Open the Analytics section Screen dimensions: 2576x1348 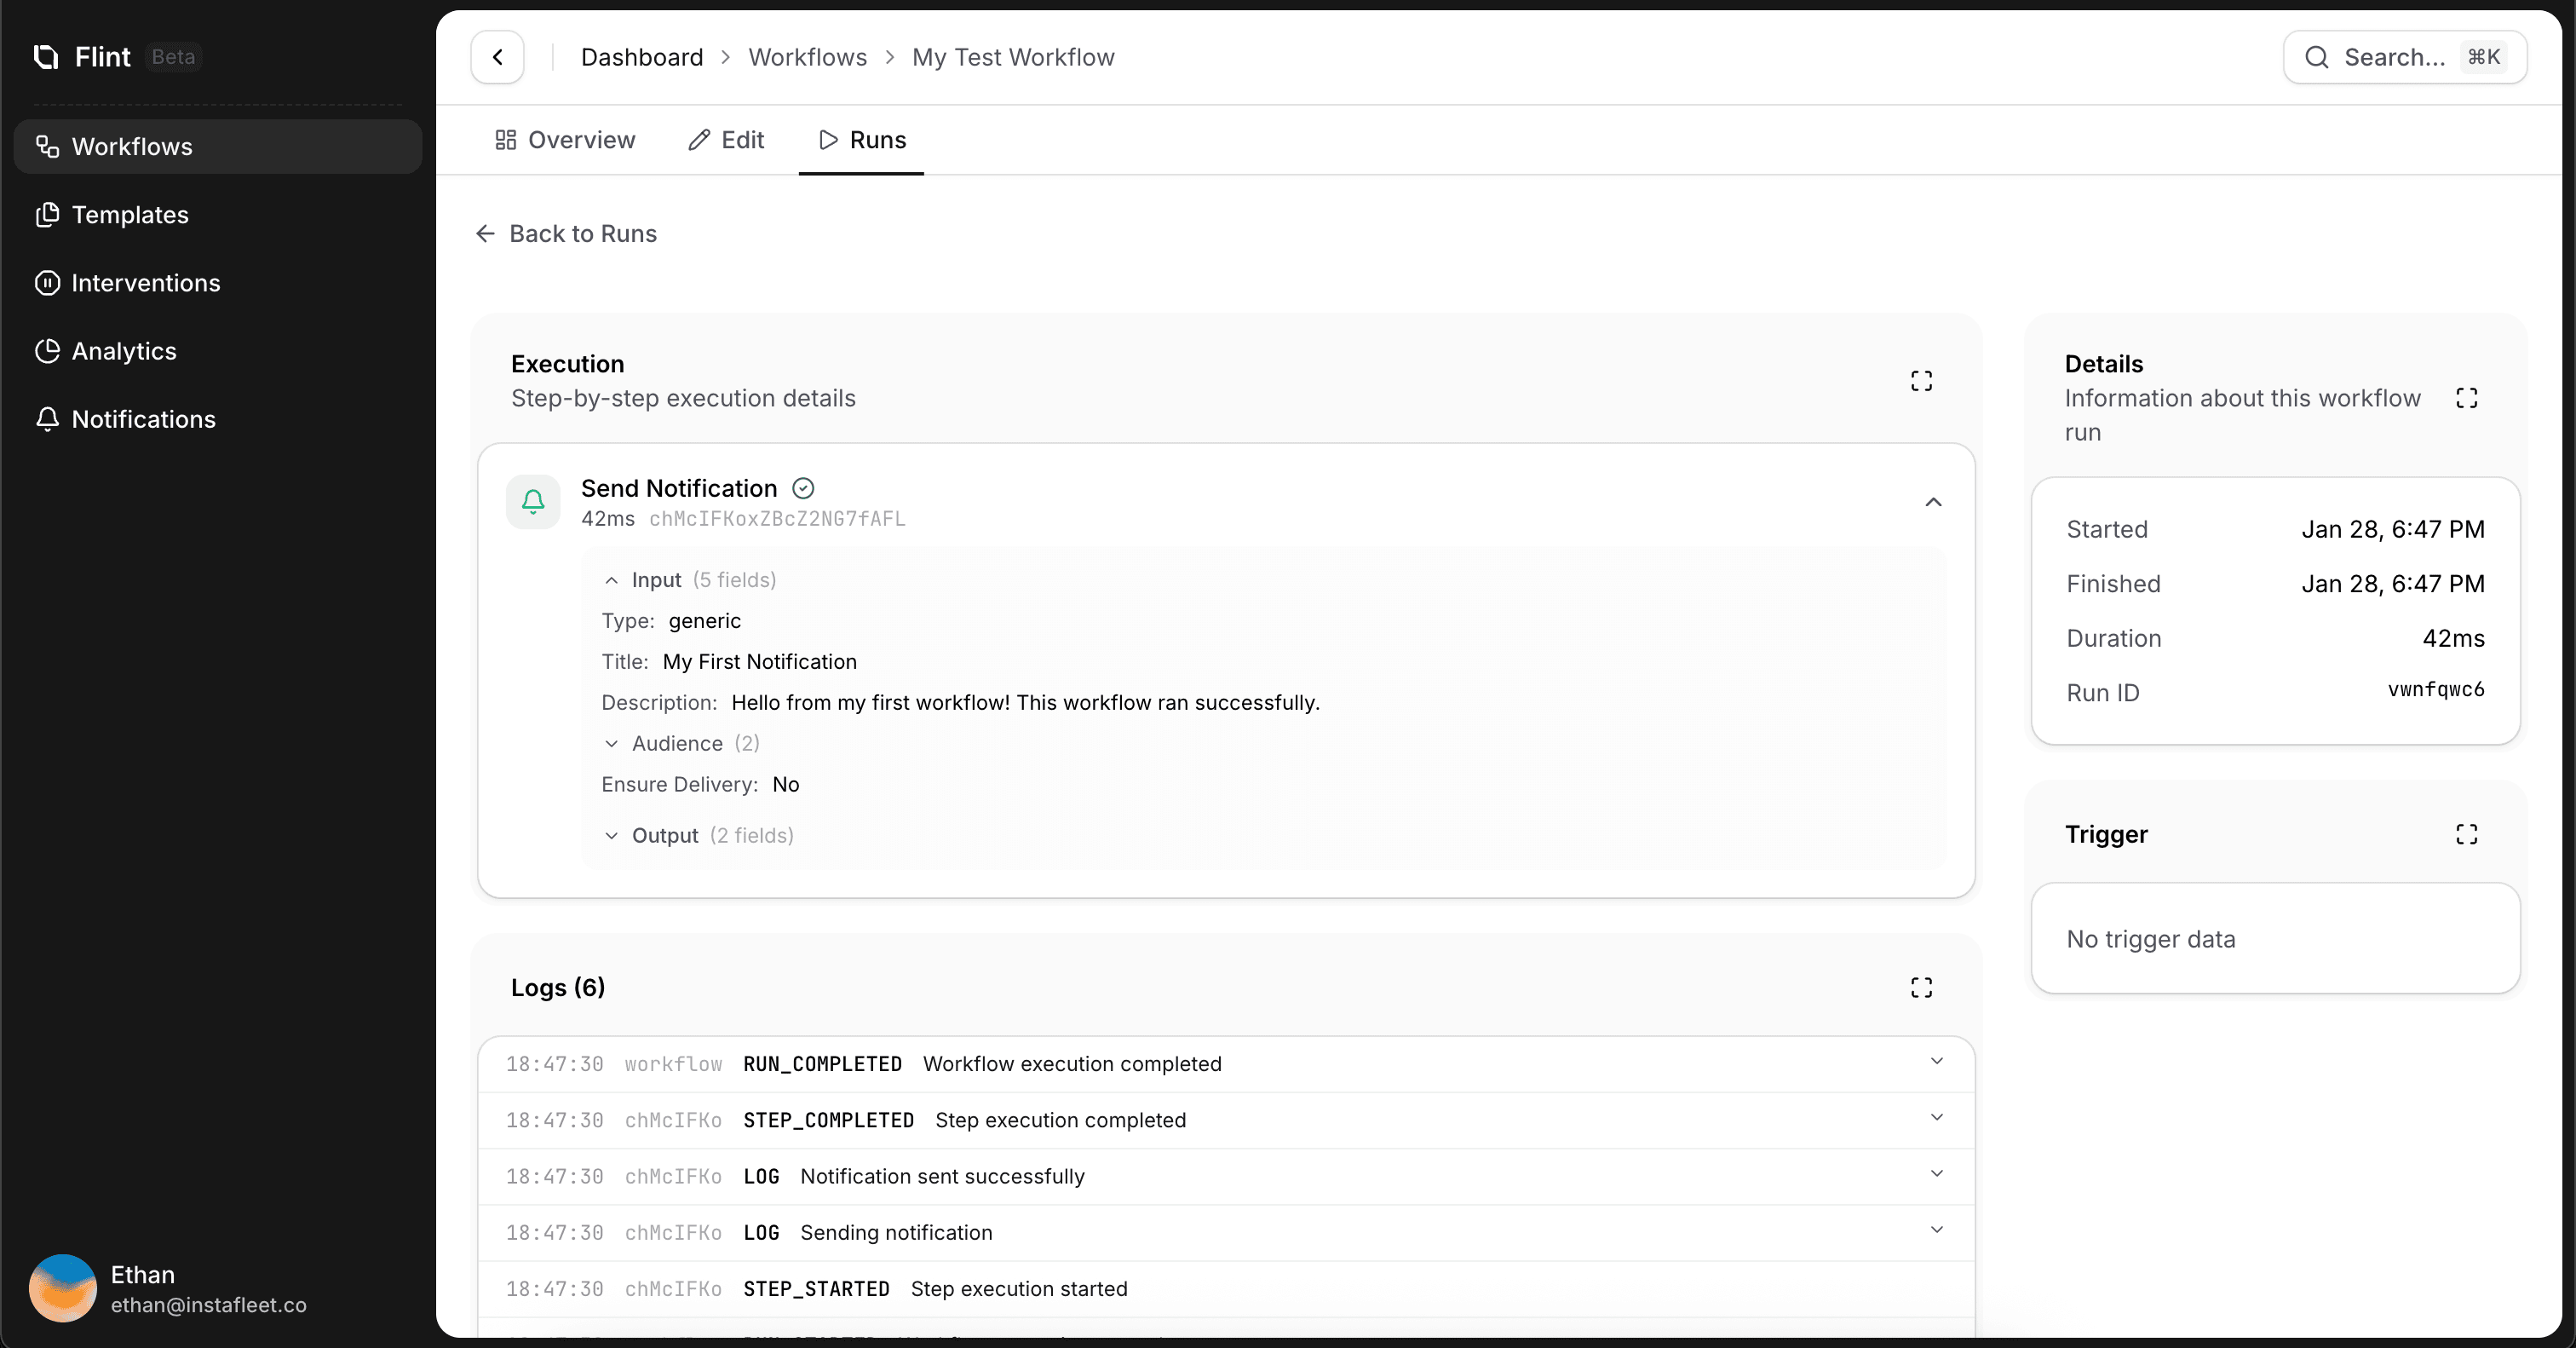124,350
